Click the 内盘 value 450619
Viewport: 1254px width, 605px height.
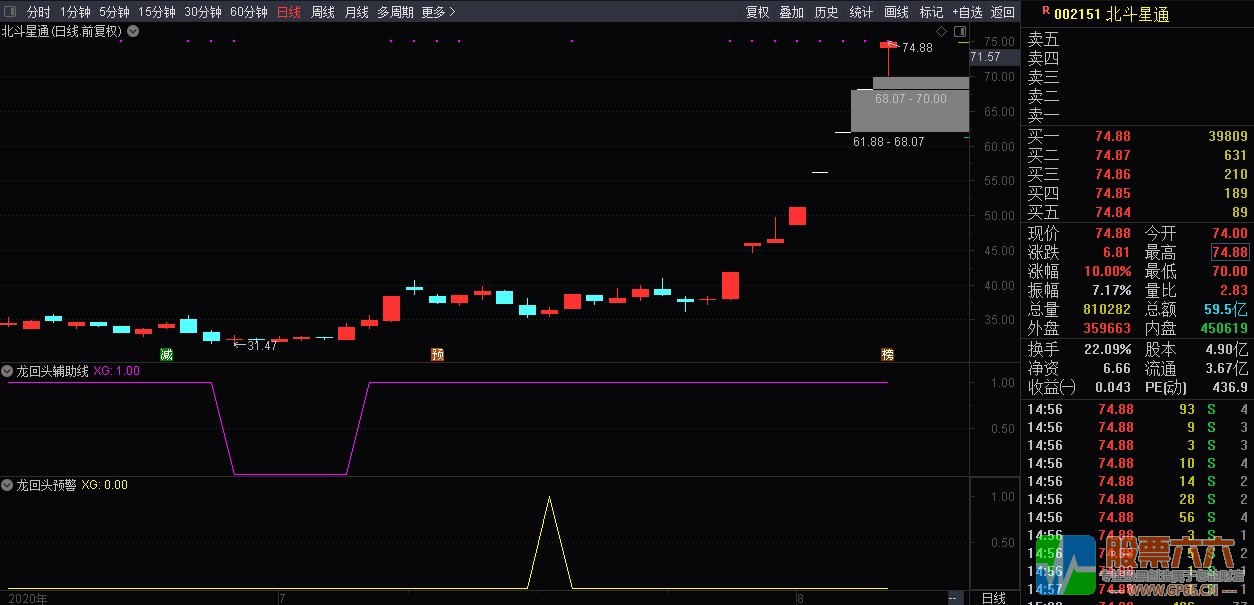click(x=1224, y=328)
